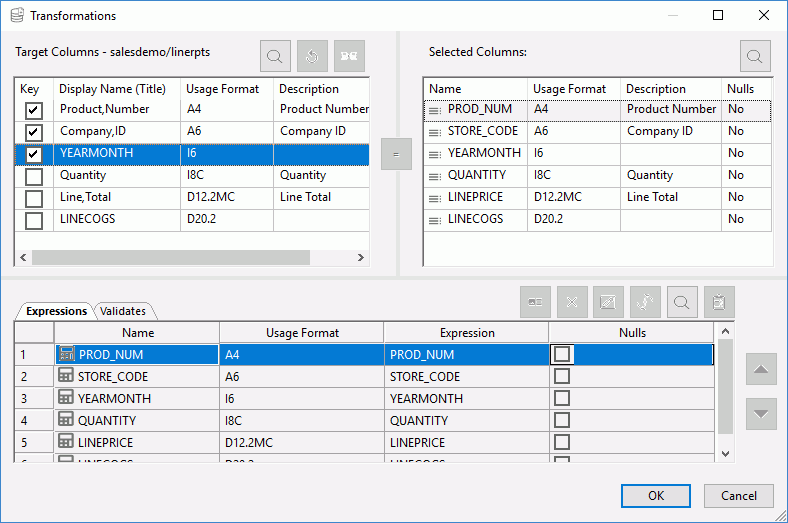Click the search icon beside Selected Columns

(x=755, y=56)
